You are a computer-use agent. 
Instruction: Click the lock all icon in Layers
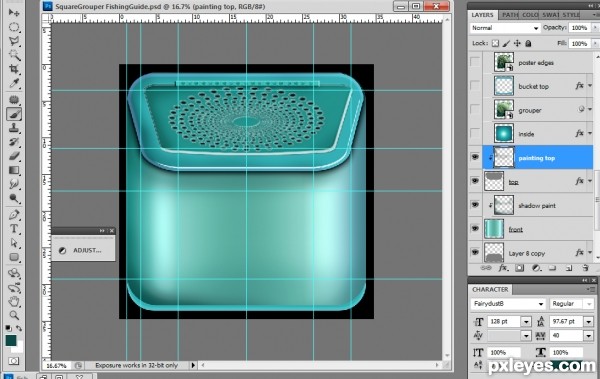click(x=528, y=43)
